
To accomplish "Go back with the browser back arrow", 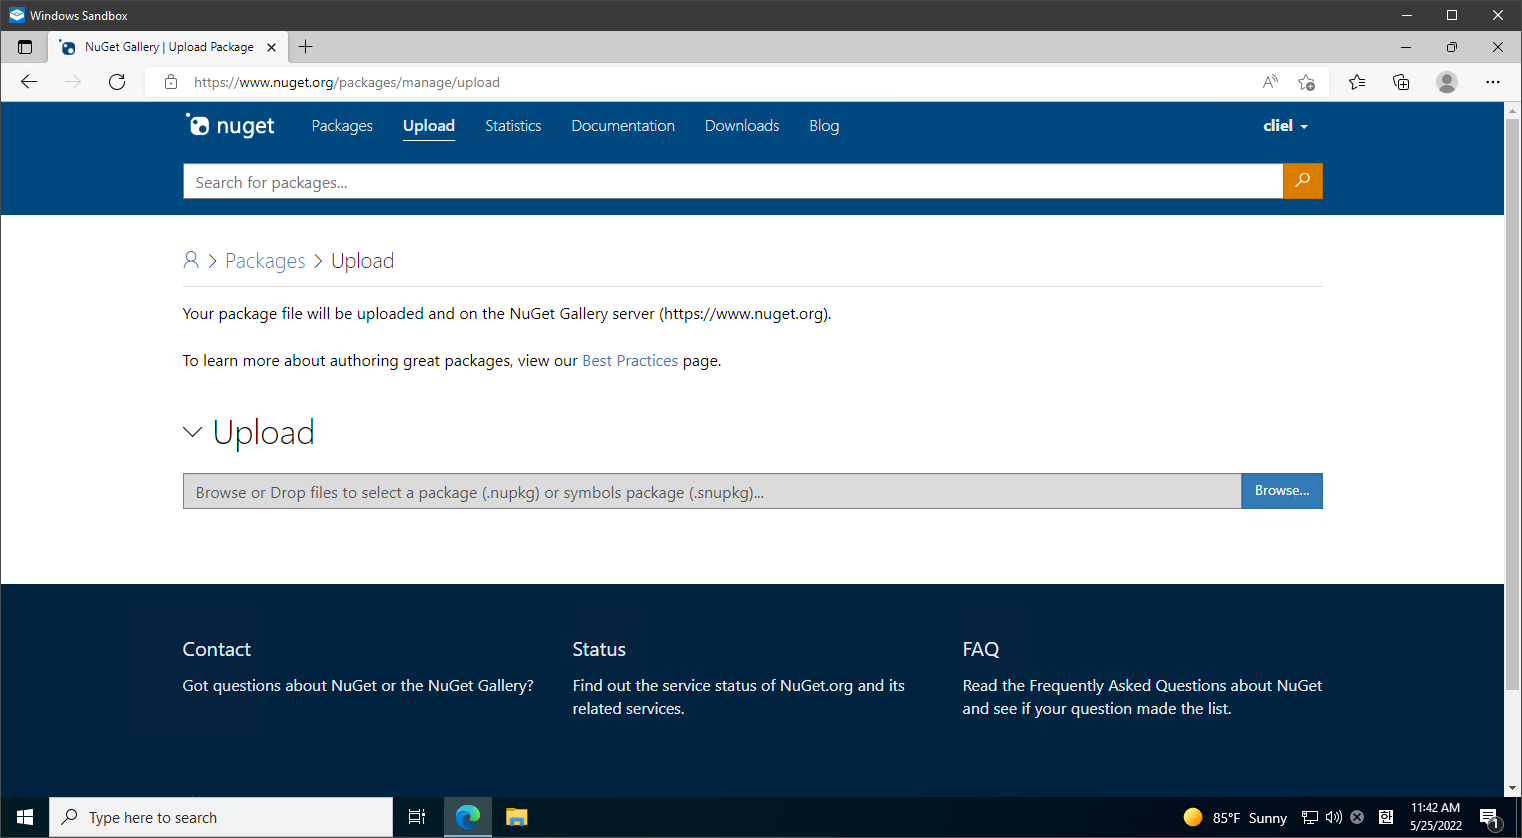I will pyautogui.click(x=29, y=82).
